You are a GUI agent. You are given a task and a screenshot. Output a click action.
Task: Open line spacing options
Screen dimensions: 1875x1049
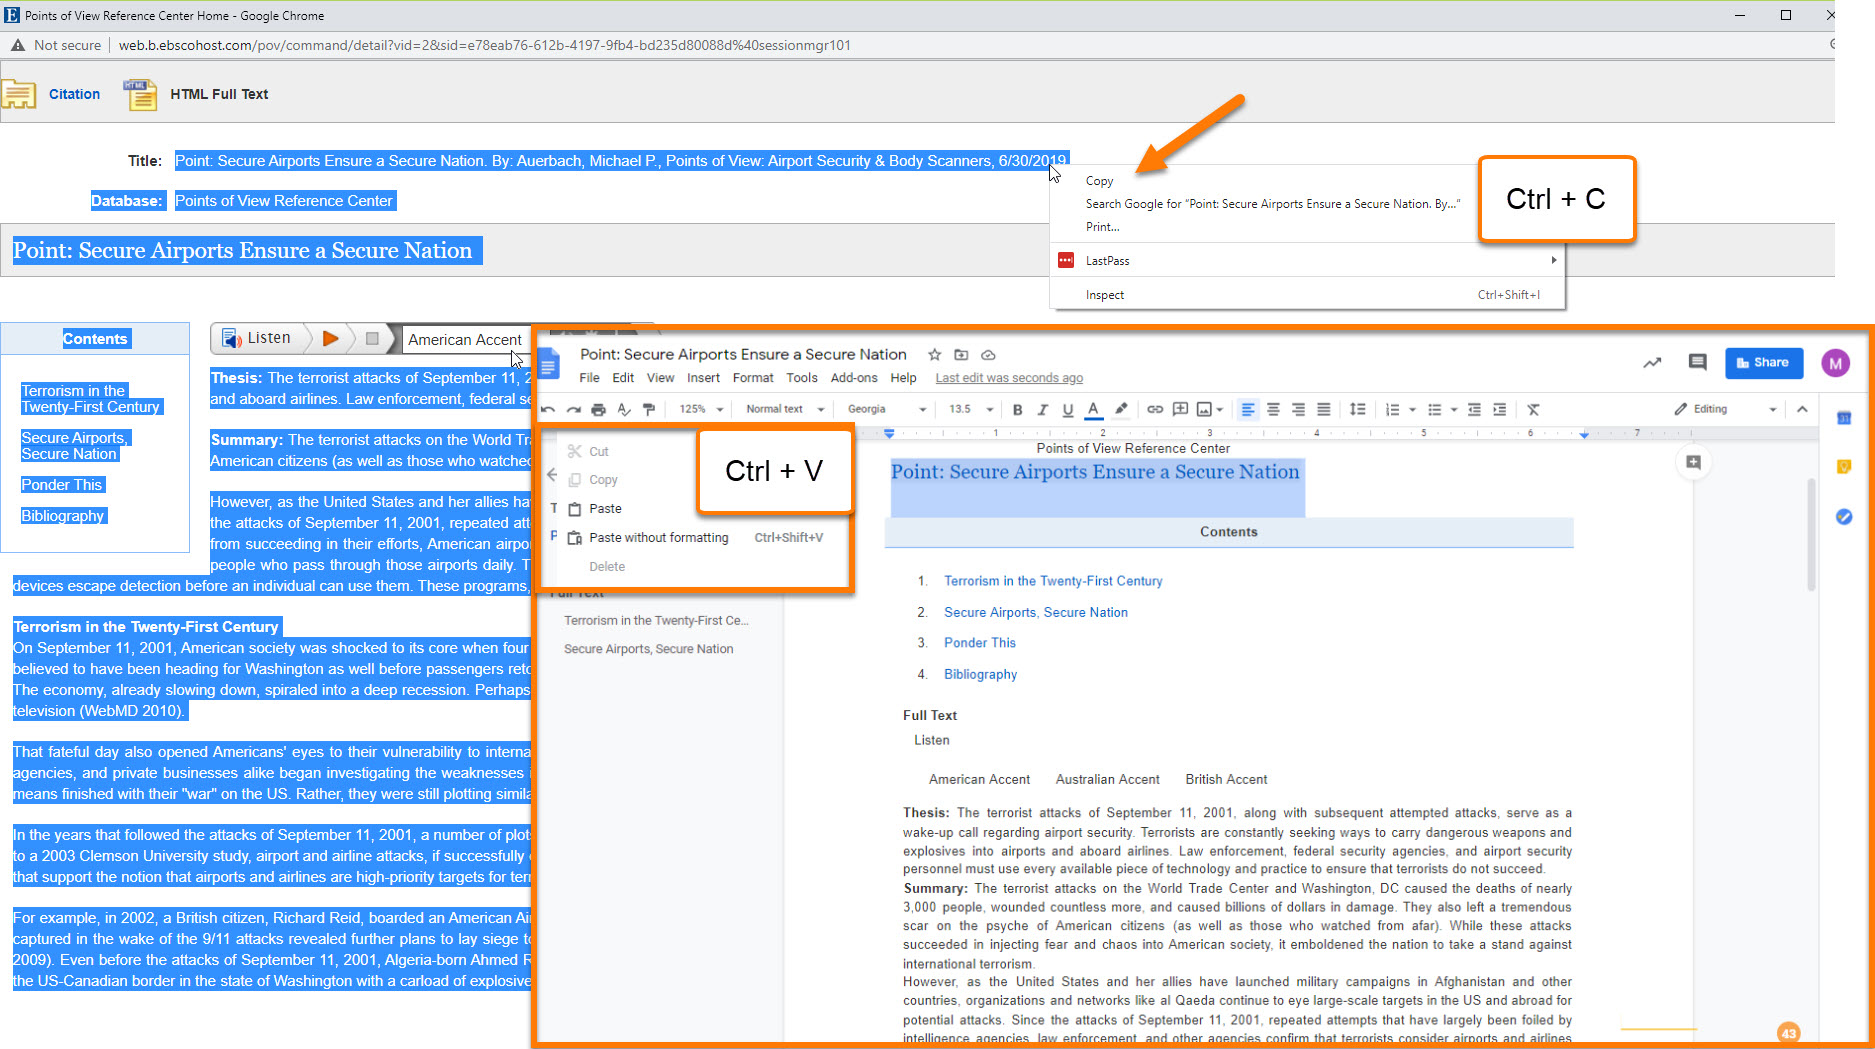coord(1357,409)
